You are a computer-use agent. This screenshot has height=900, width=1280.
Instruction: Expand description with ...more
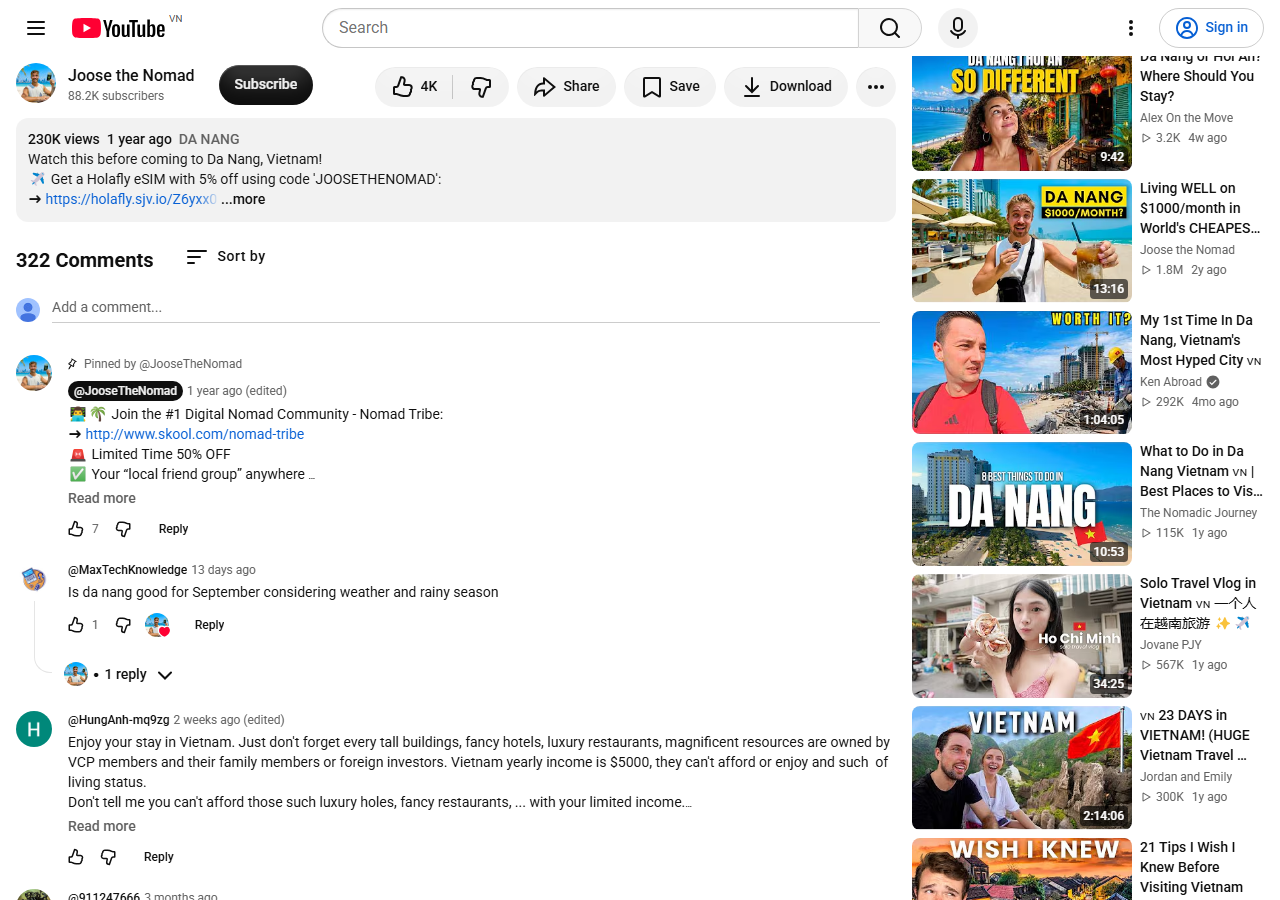243,199
